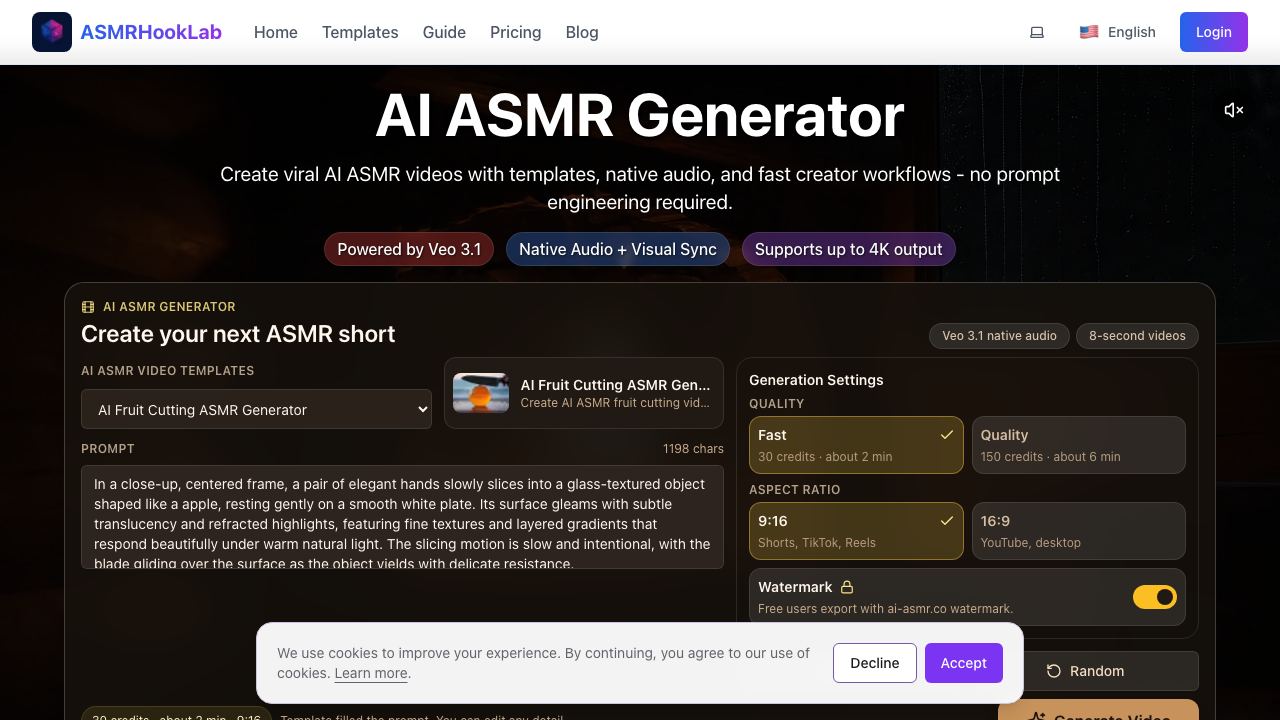Viewport: 1280px width, 720px height.
Task: Click the Create your next ASMR short heading
Action: 238,334
